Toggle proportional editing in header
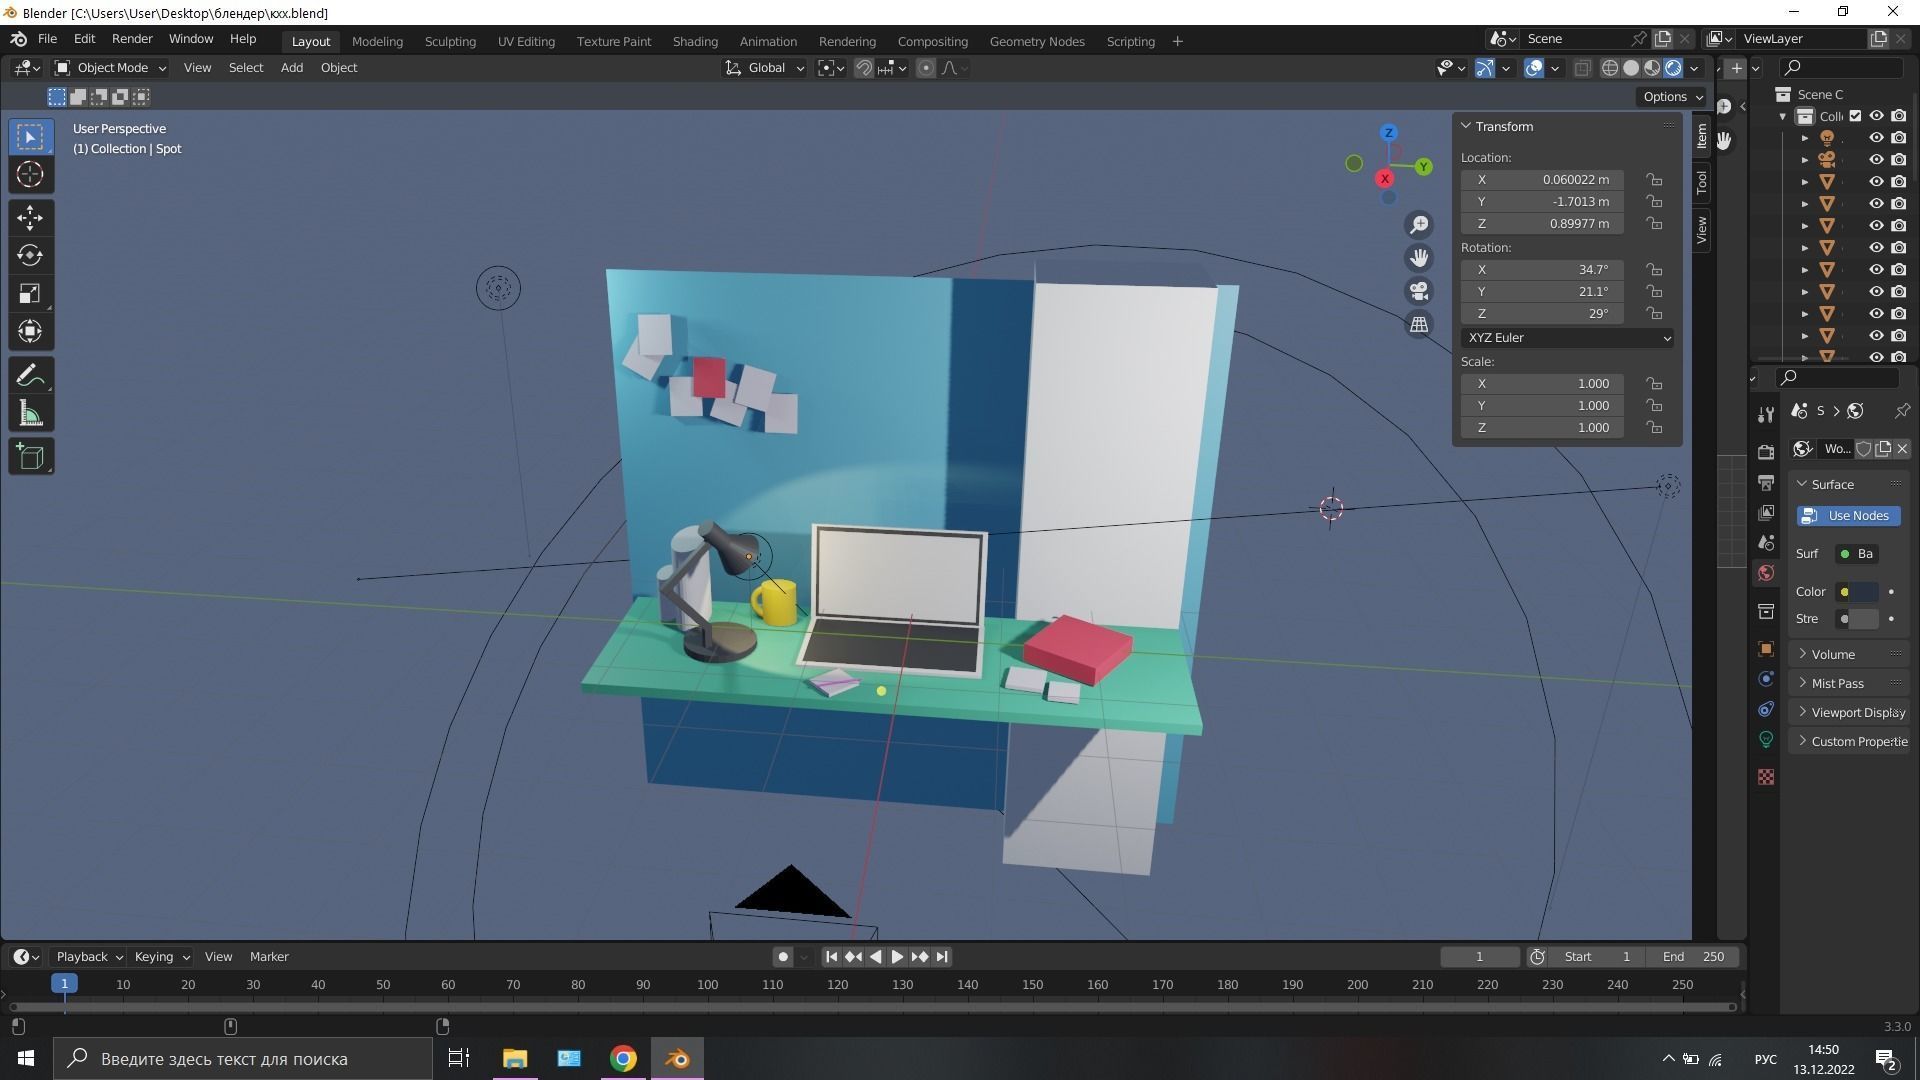This screenshot has height=1080, width=1920. pos(926,68)
